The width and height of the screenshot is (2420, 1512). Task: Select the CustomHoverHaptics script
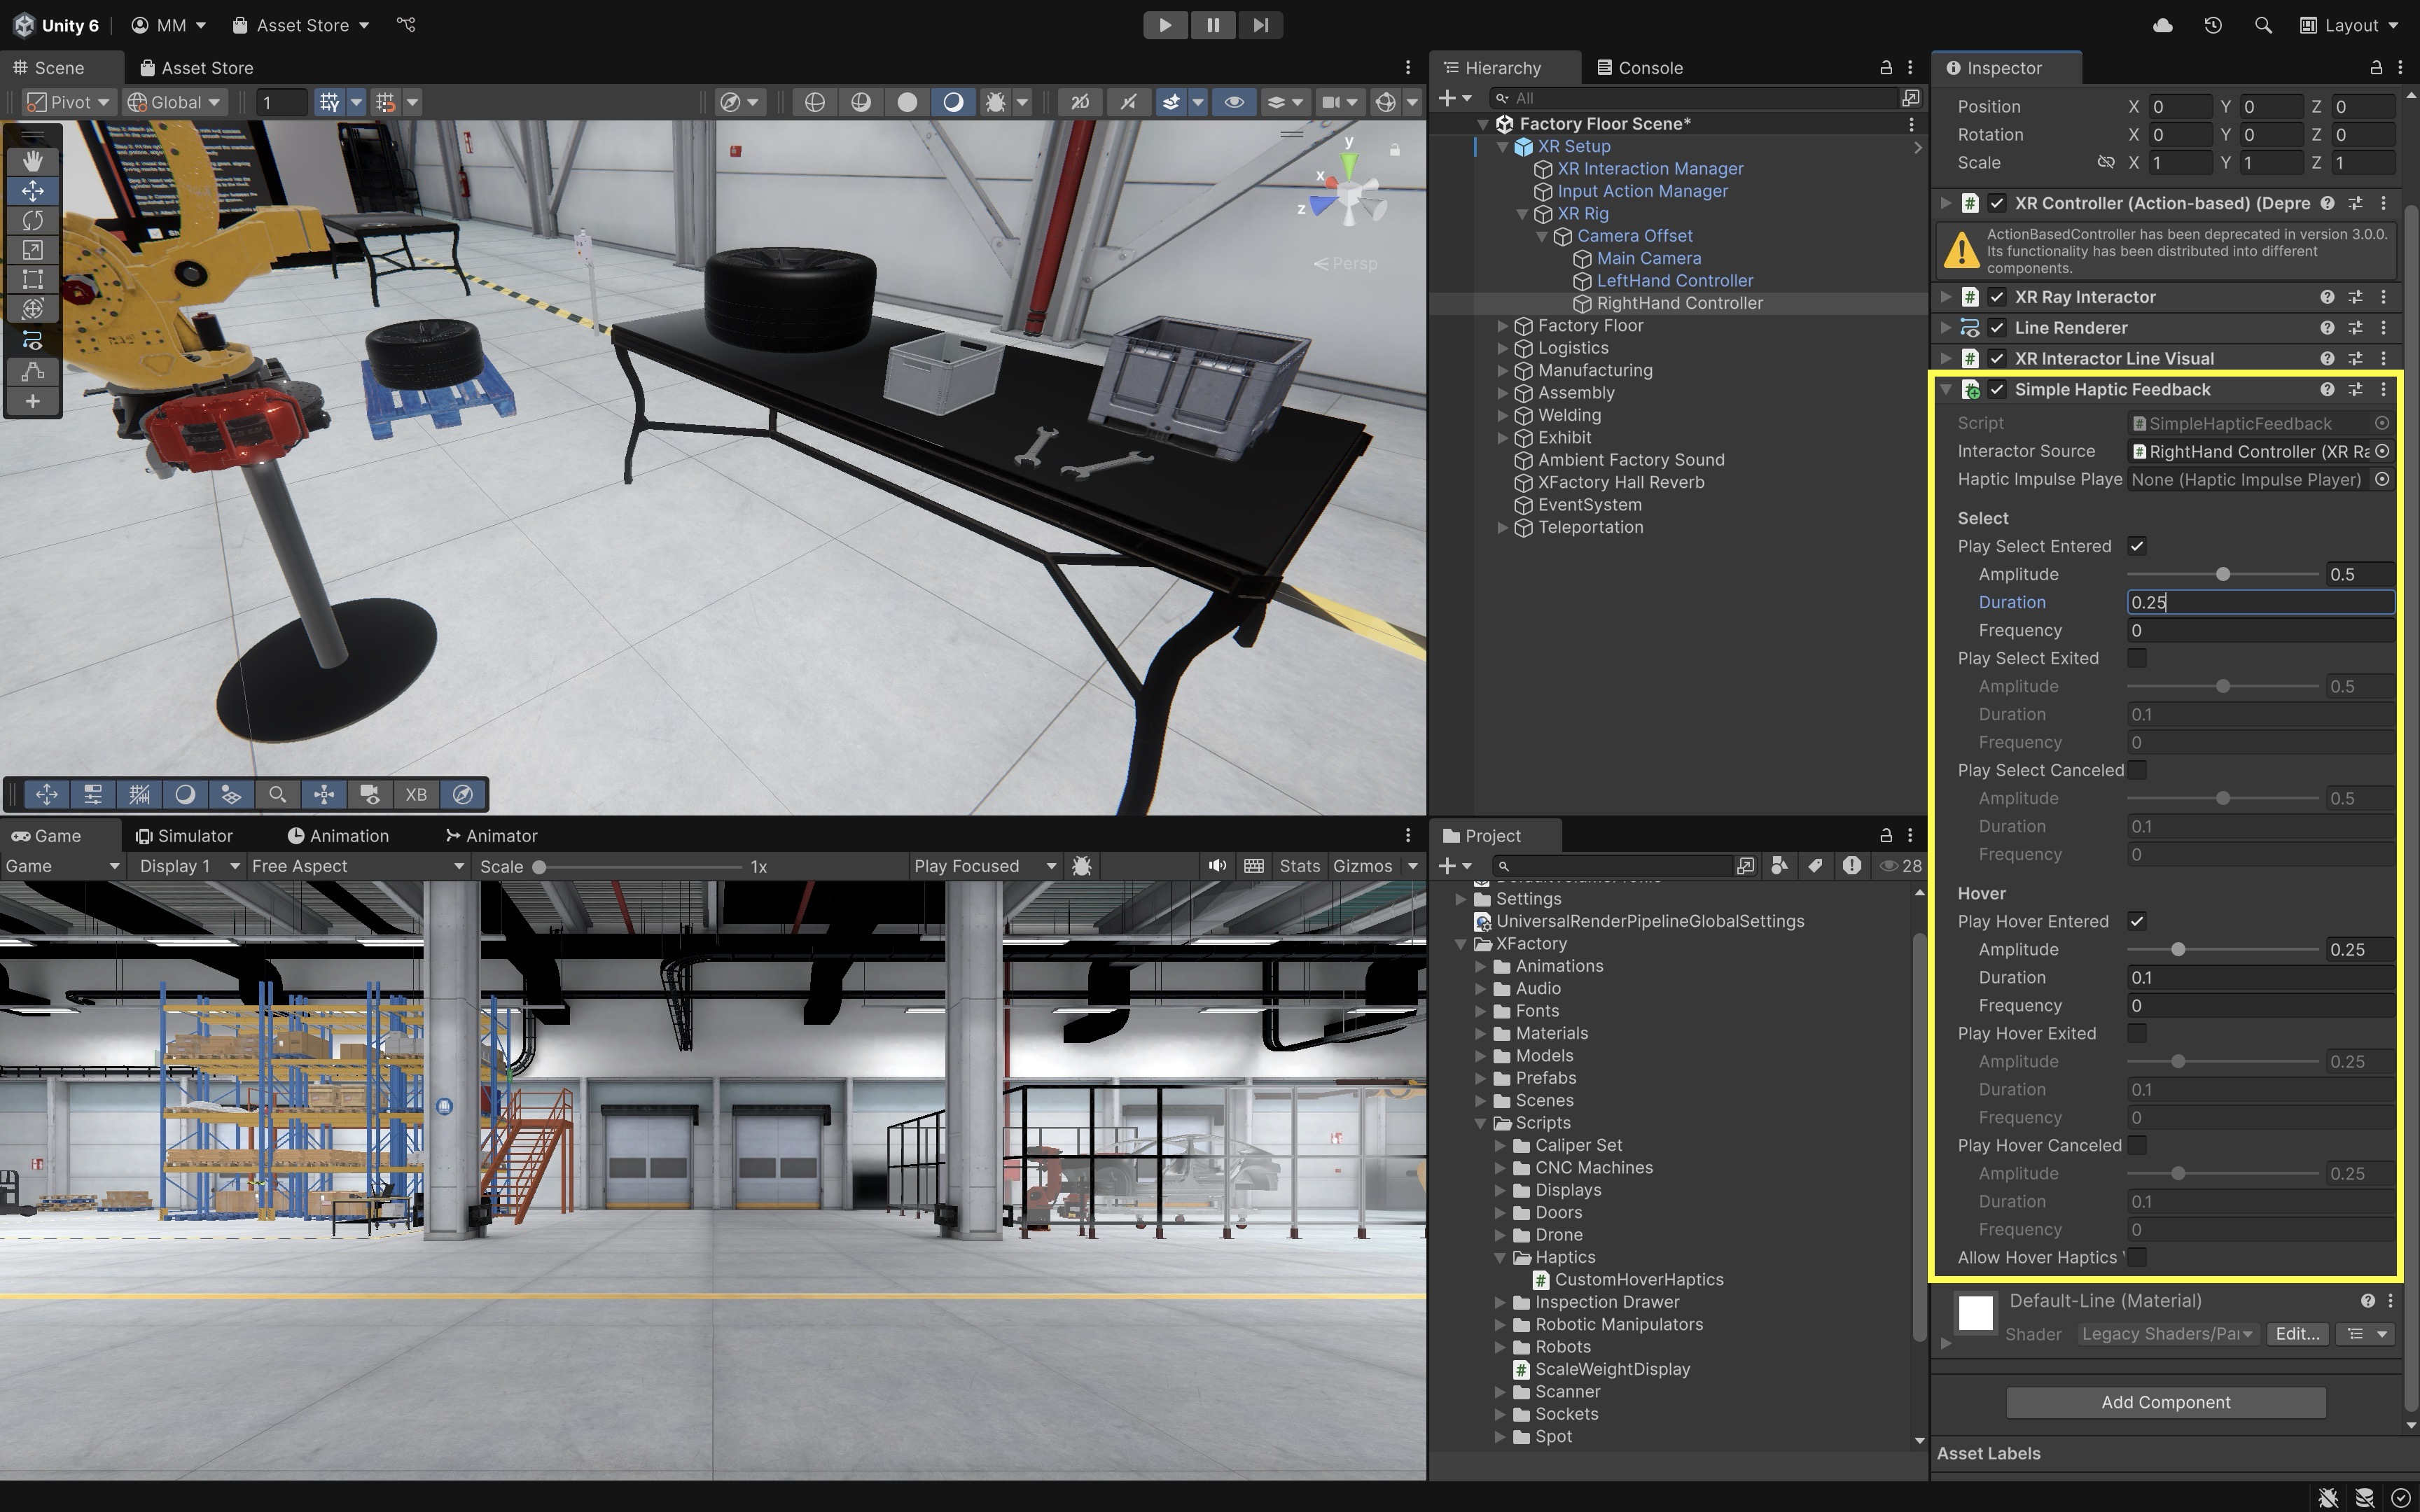click(1639, 1280)
